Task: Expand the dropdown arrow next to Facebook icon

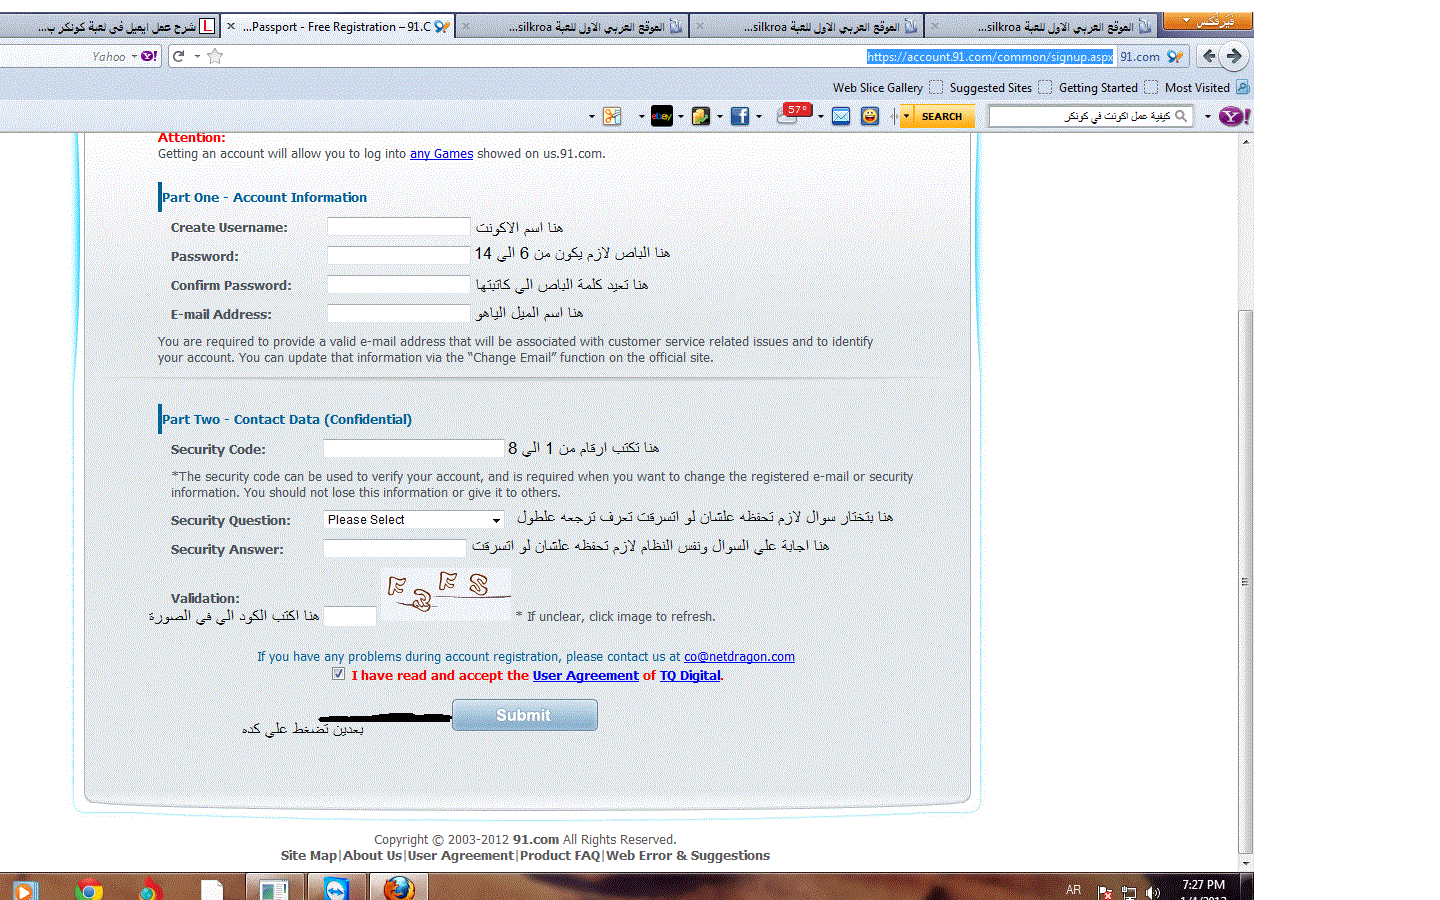Action: 759,117
